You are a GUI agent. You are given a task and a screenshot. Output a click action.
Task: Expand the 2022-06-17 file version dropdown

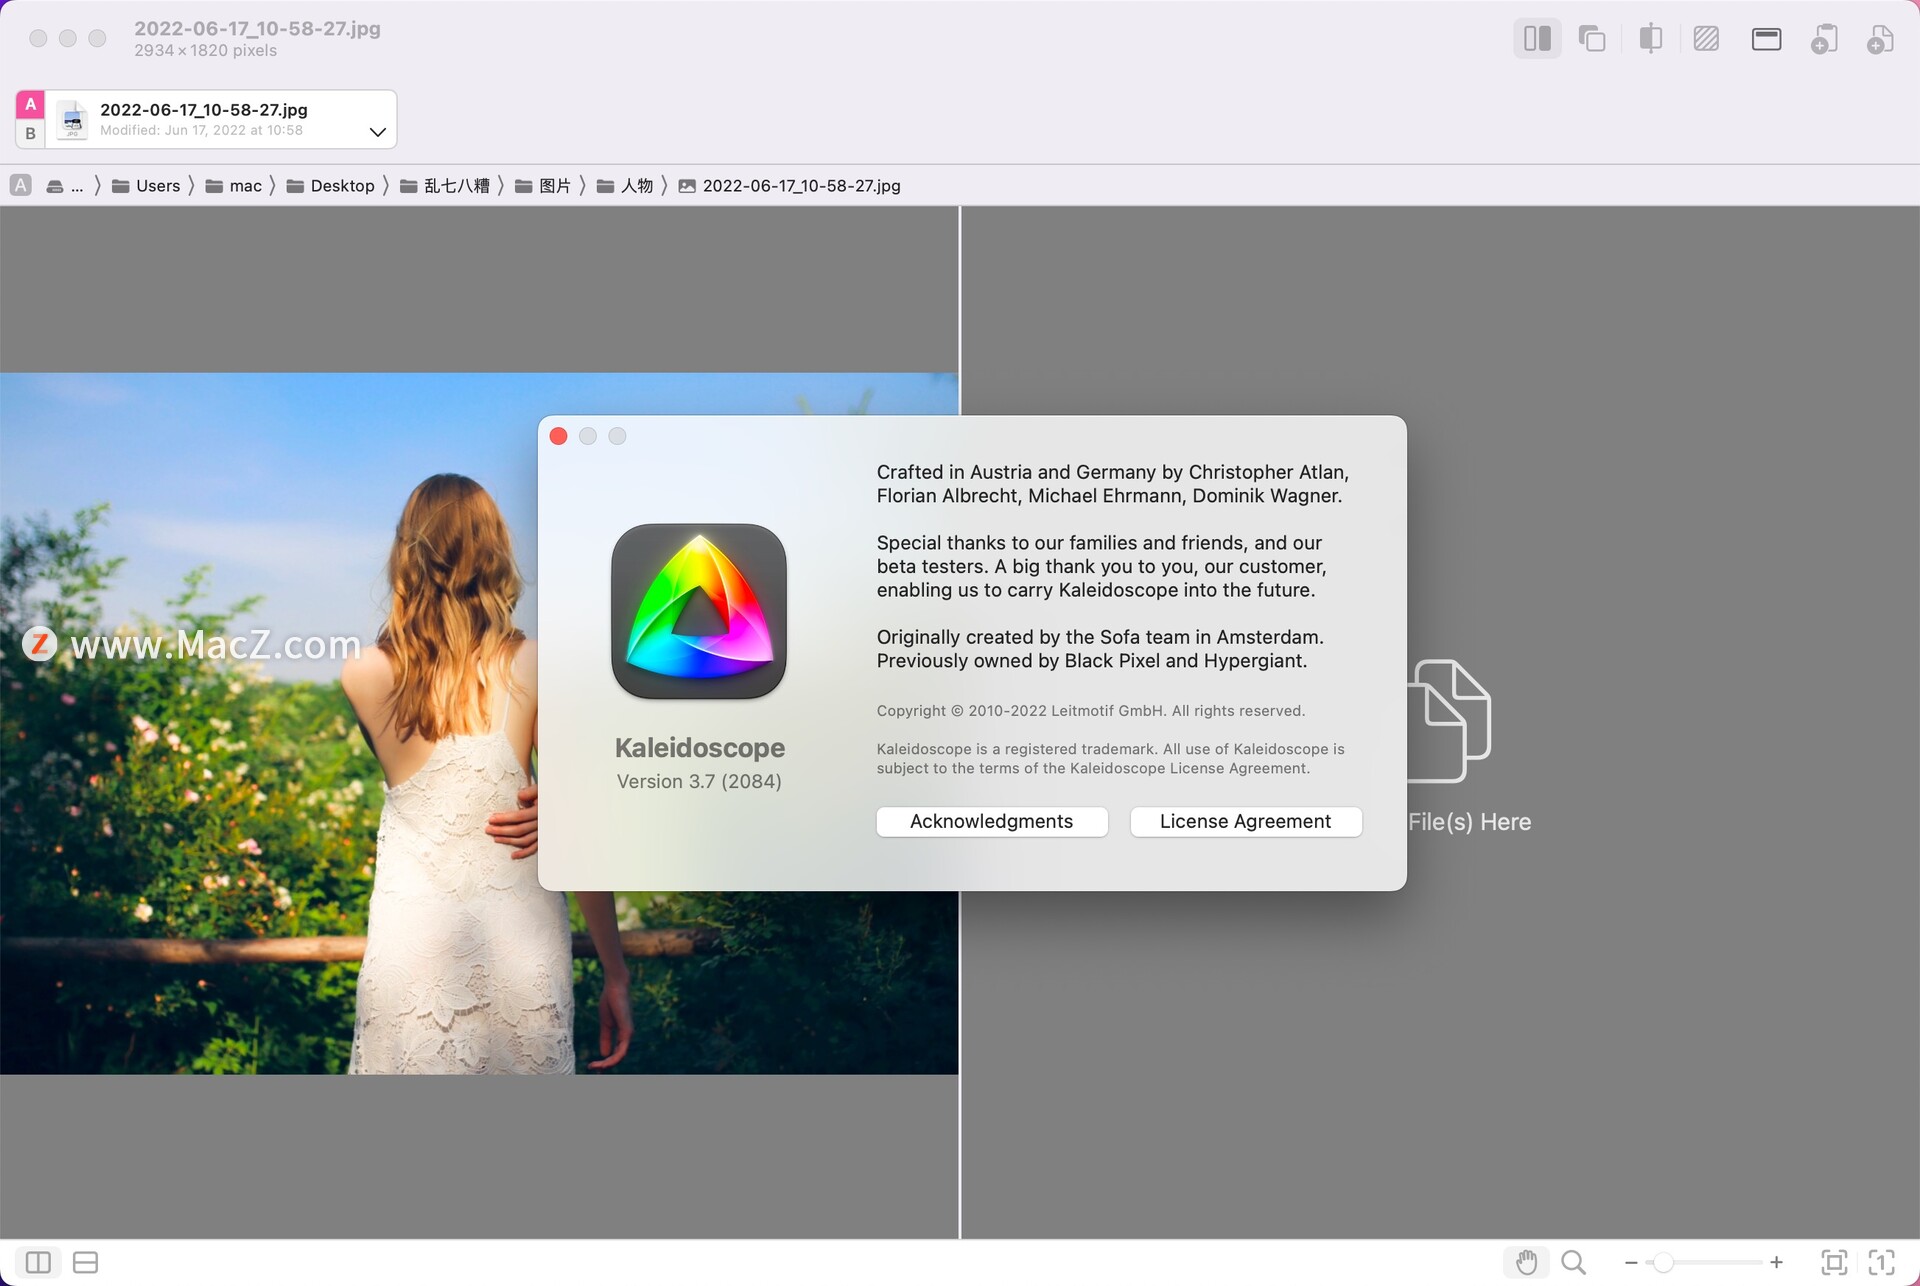point(377,132)
